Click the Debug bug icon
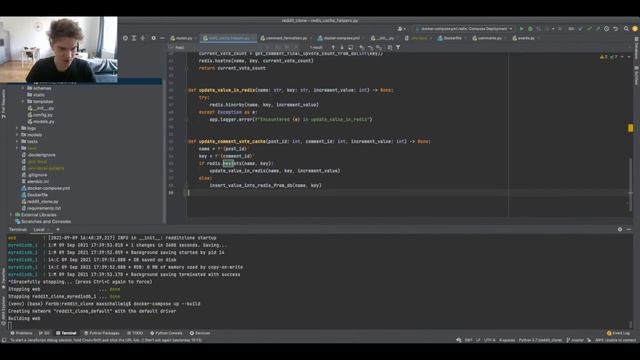Image resolution: width=640 pixels, height=360 pixels. (530, 29)
